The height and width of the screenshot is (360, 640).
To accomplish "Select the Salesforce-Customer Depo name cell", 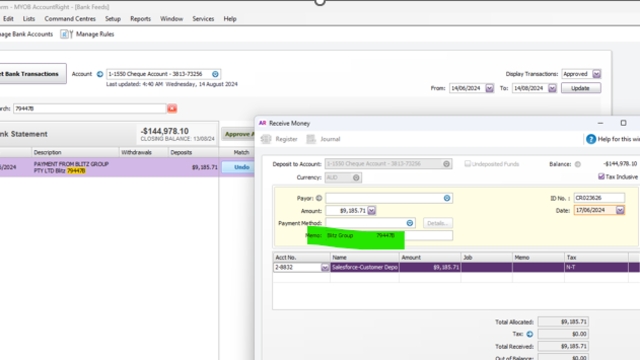I will click(364, 267).
